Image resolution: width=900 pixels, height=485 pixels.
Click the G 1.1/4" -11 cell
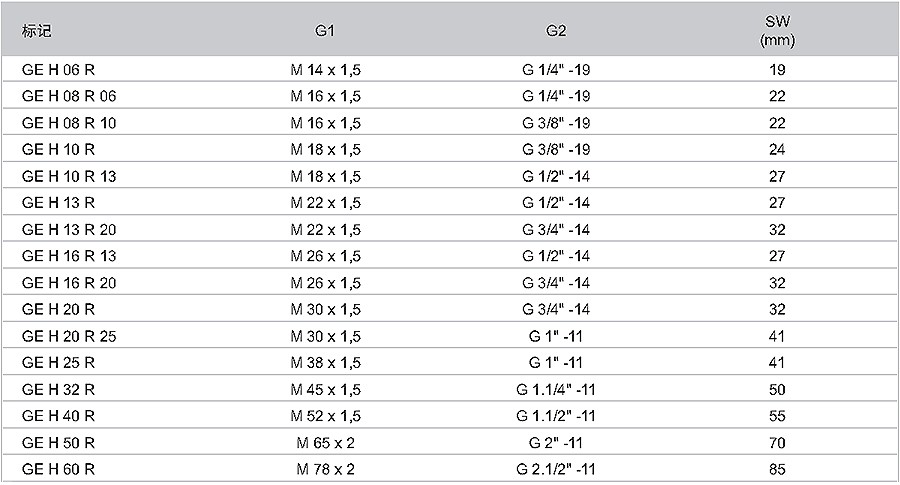coord(556,390)
